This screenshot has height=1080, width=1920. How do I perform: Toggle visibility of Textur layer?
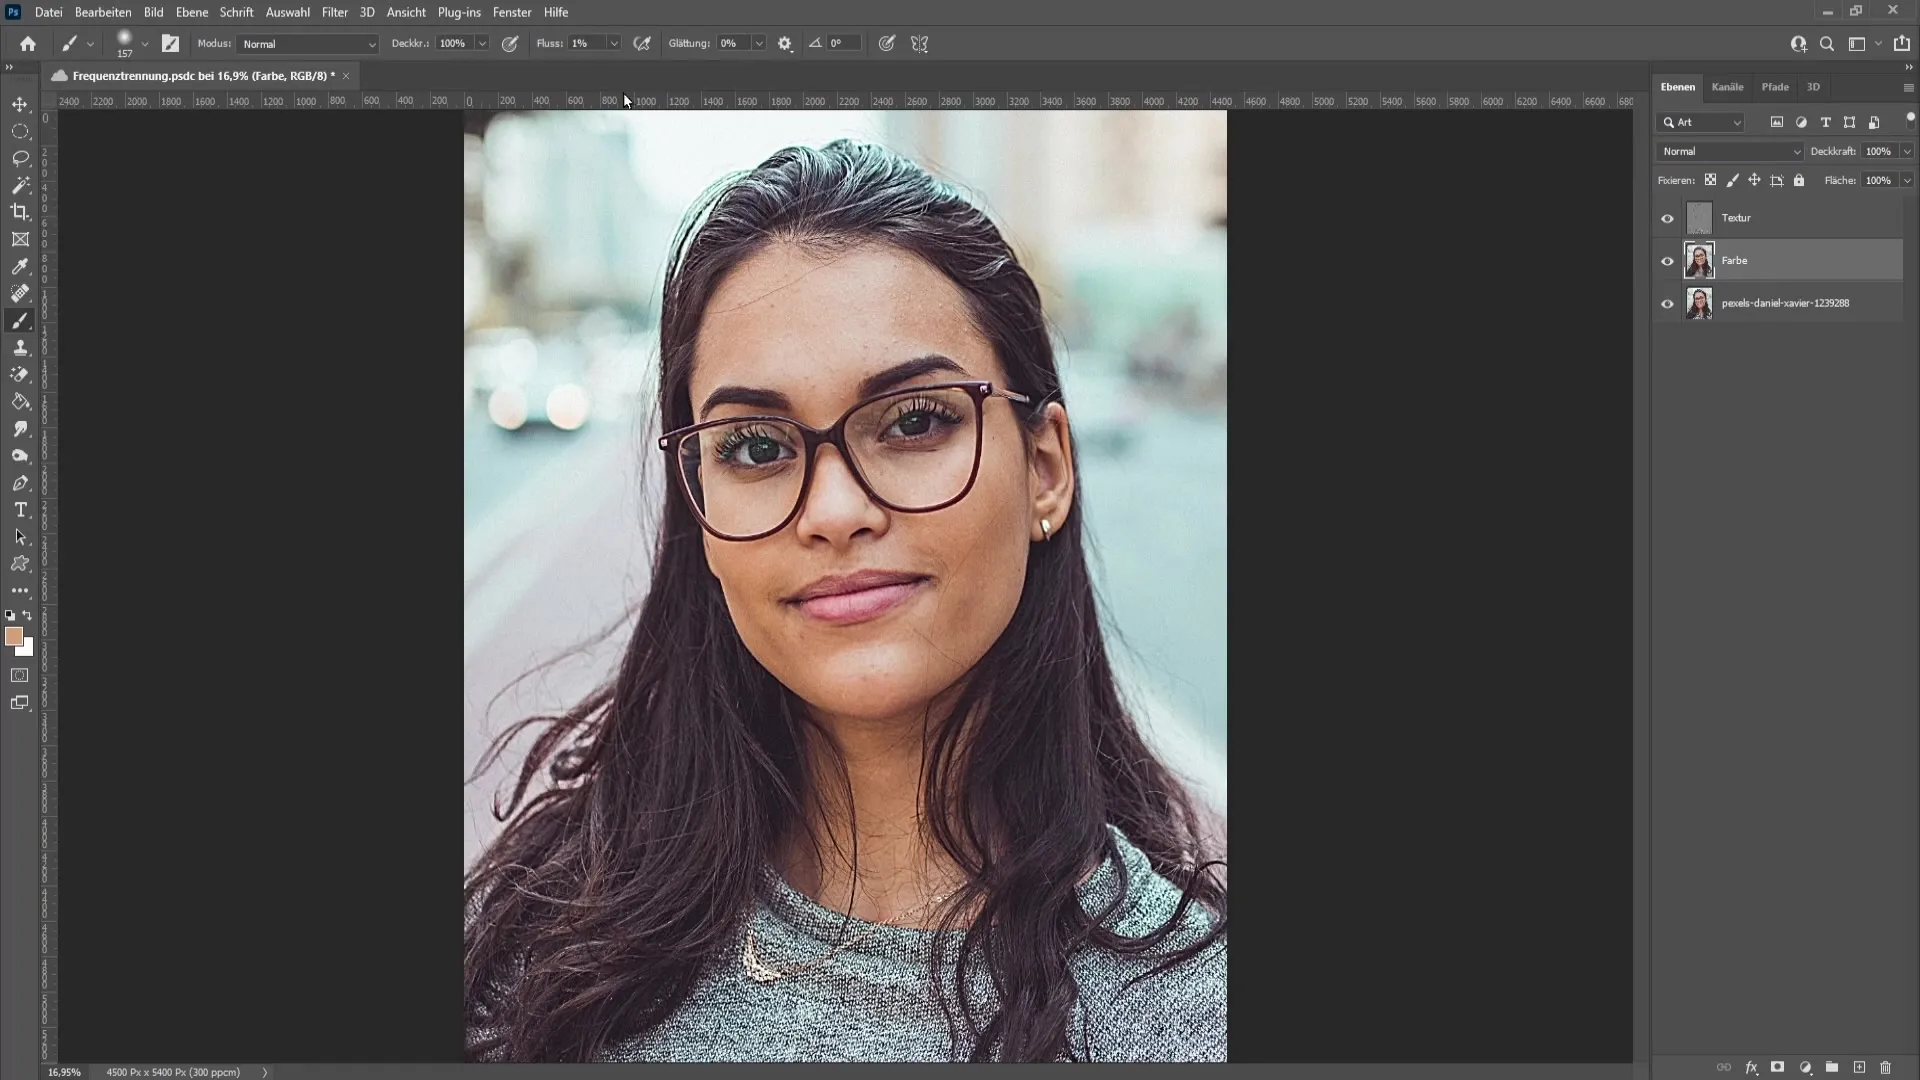pyautogui.click(x=1668, y=216)
